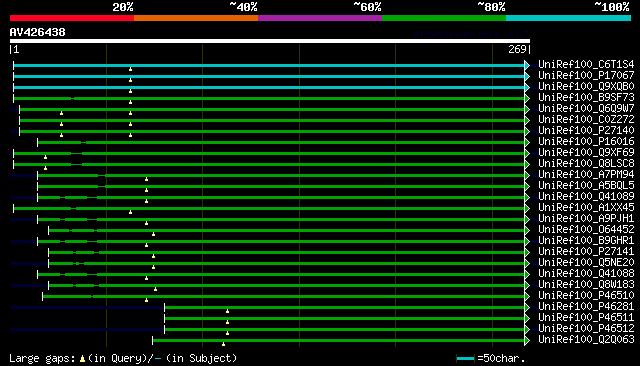
Task: Open the UniRef100_P46512 hit
Action: [586, 328]
